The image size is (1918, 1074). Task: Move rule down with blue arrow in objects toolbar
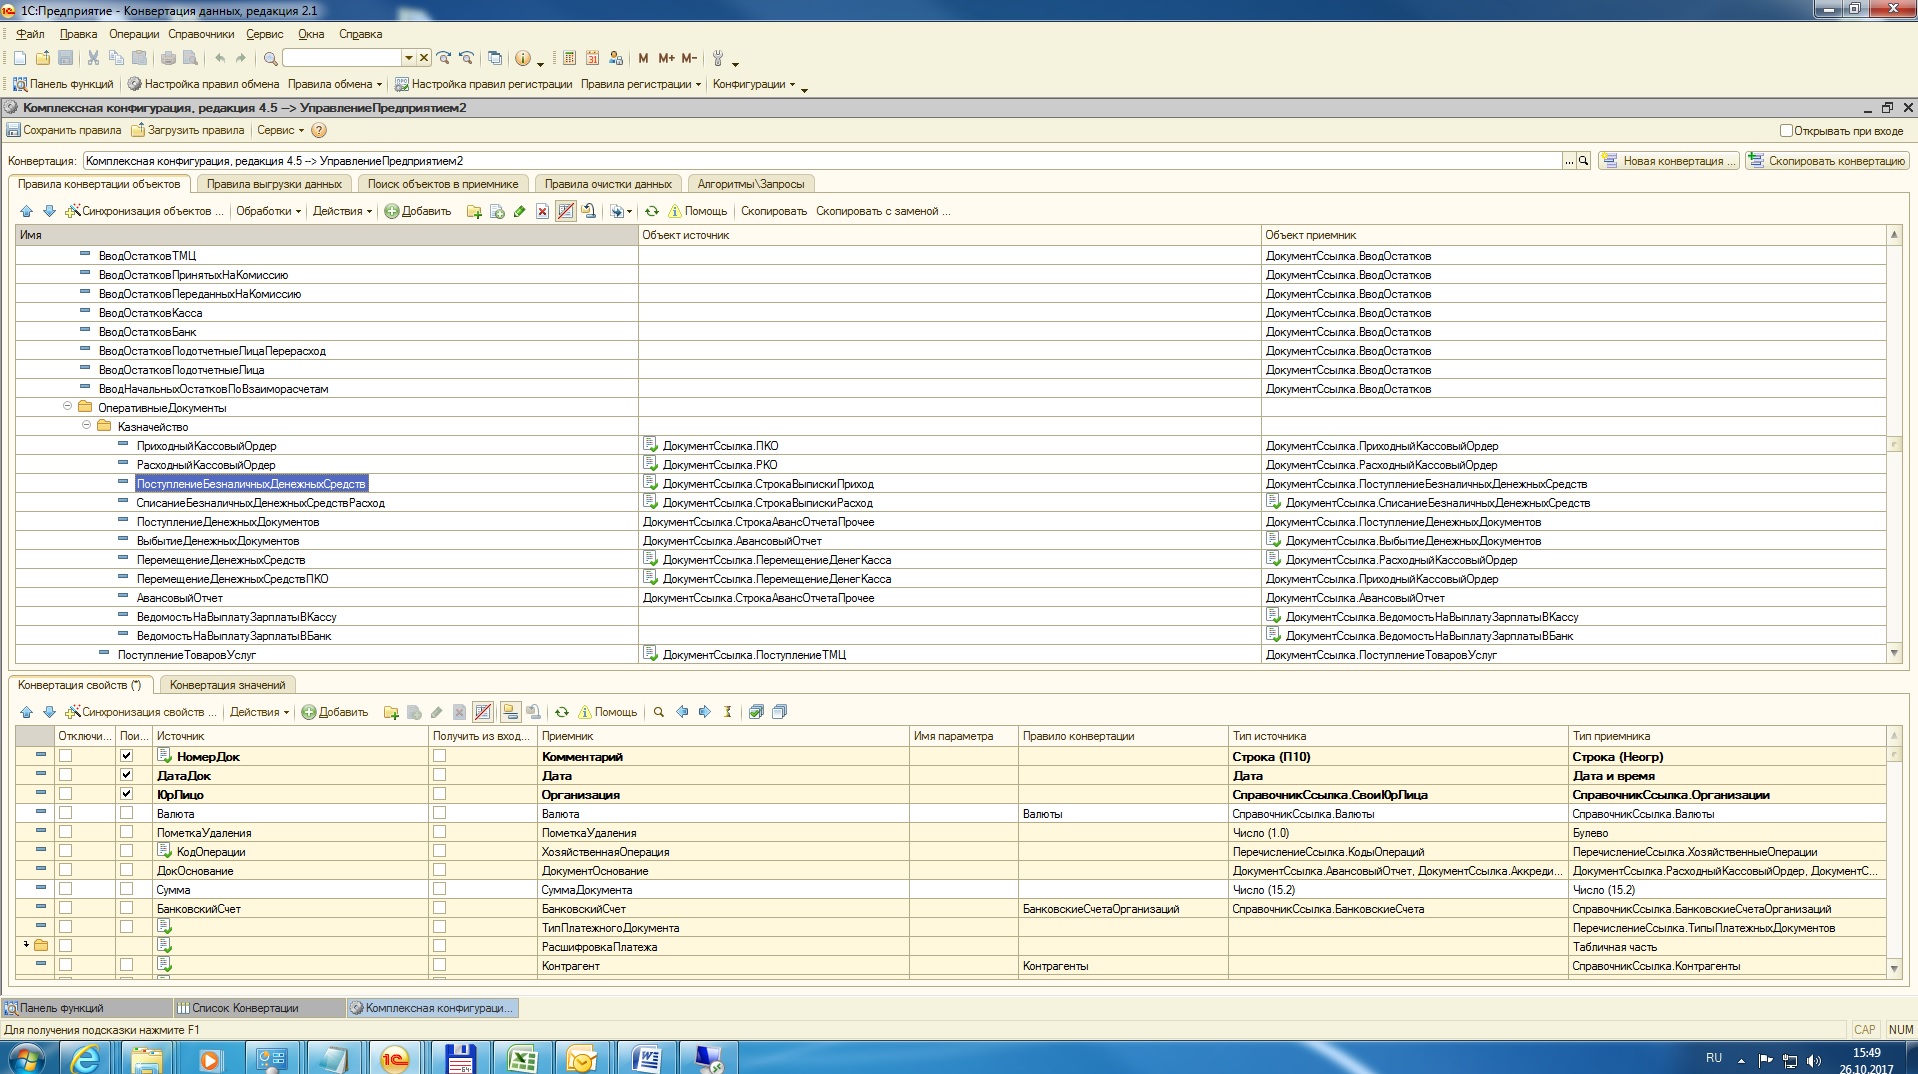pyautogui.click(x=49, y=211)
